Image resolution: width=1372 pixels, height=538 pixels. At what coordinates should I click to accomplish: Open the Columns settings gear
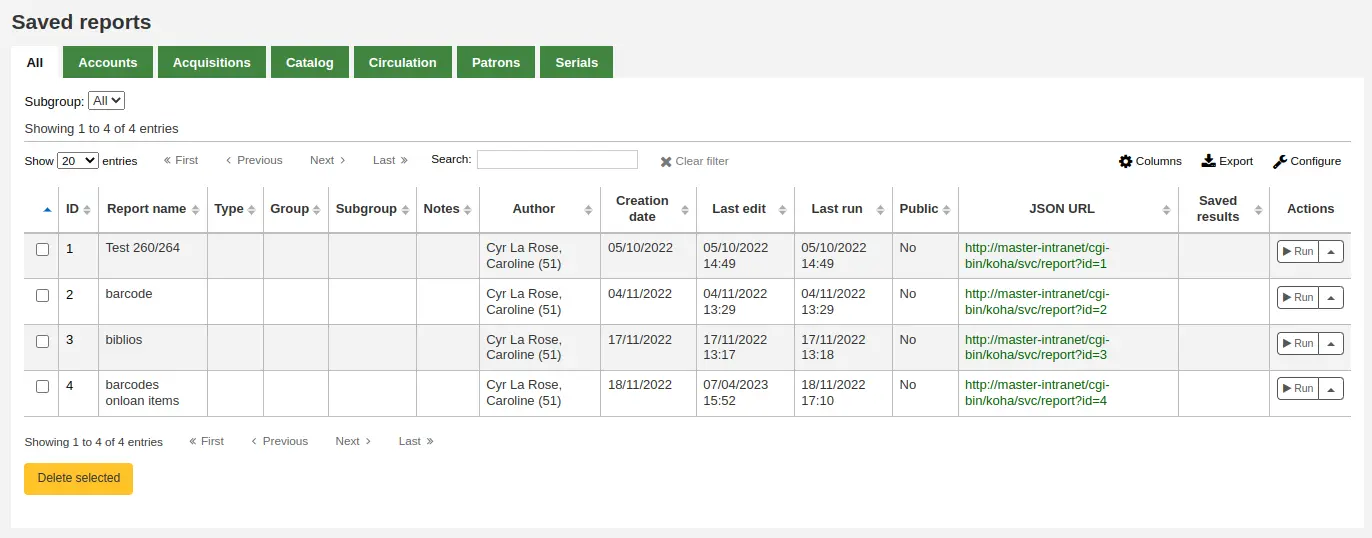coord(1126,161)
